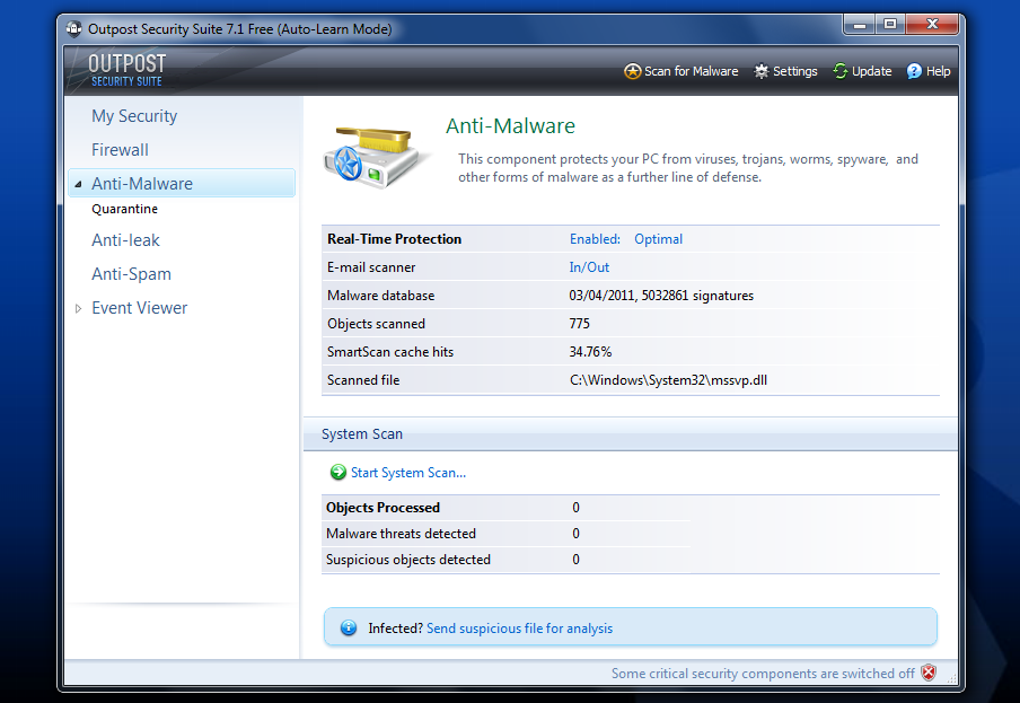Open the Anti-leak section
1020x703 pixels.
coord(126,241)
